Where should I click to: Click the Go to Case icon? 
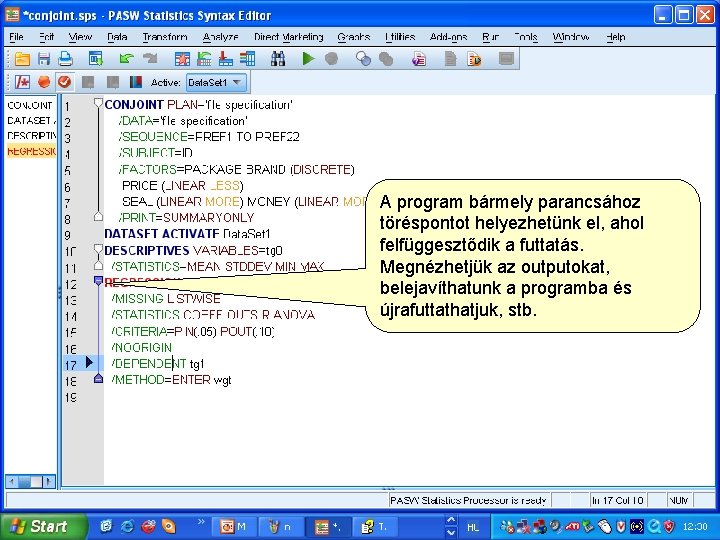pos(204,59)
